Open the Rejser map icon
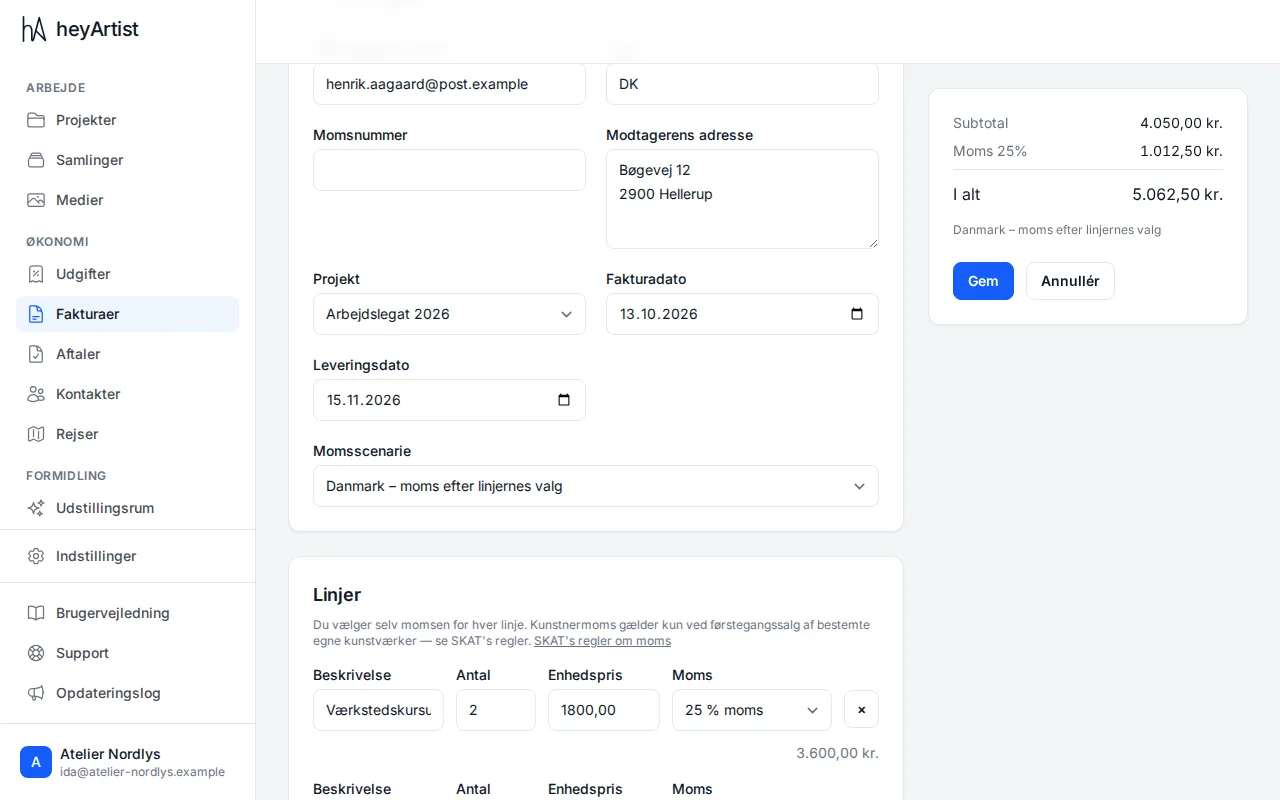 pos(36,434)
